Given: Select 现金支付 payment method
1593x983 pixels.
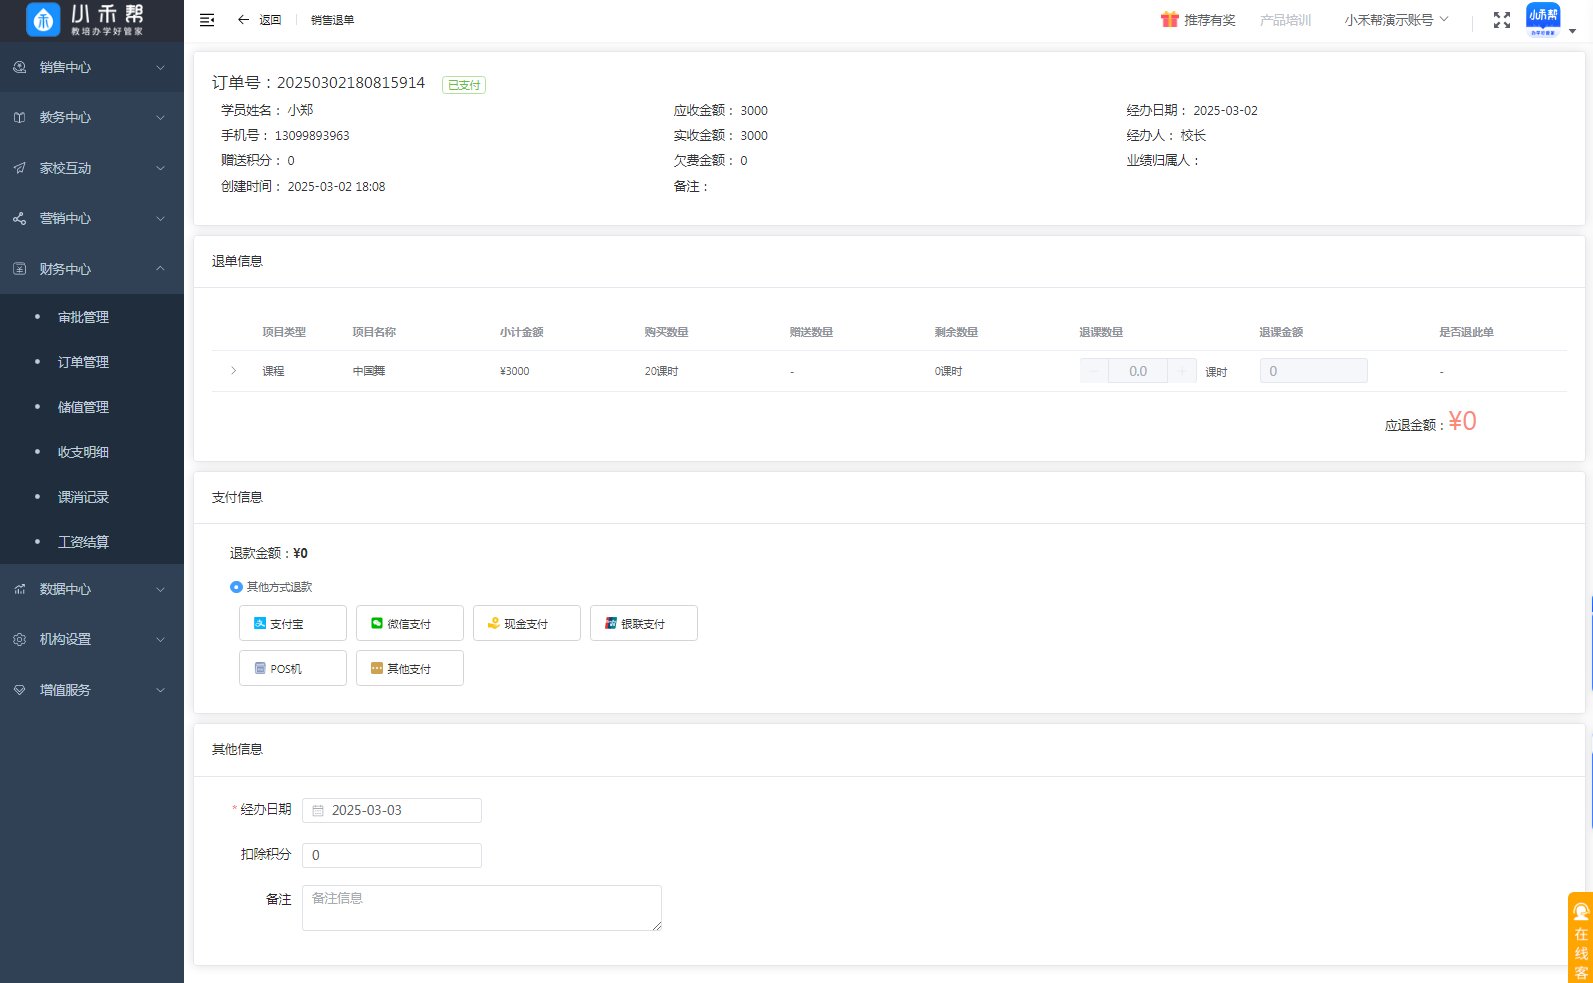Looking at the screenshot, I should [527, 623].
